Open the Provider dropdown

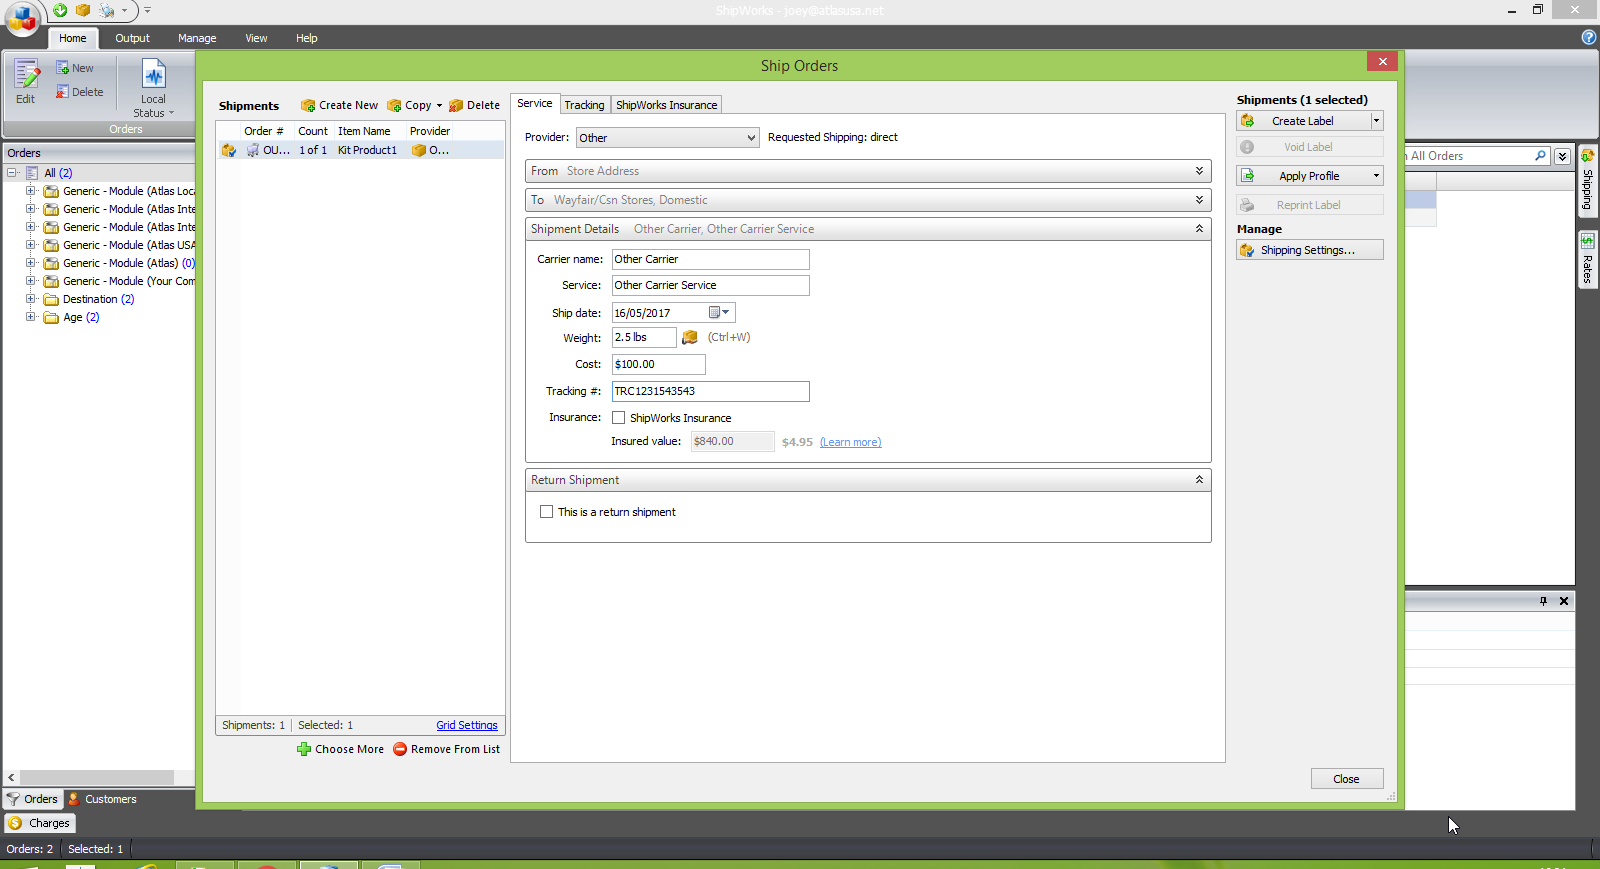(x=668, y=138)
